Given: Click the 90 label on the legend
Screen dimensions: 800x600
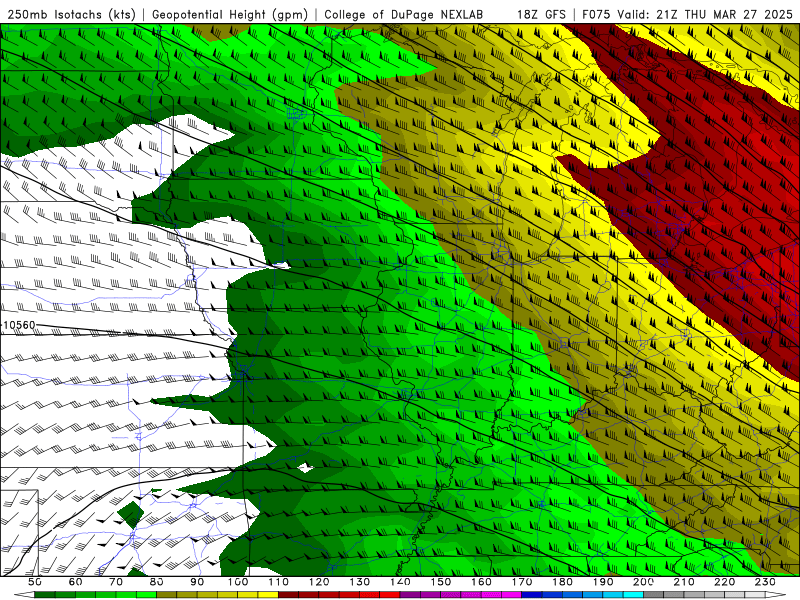Looking at the screenshot, I should point(197,582).
